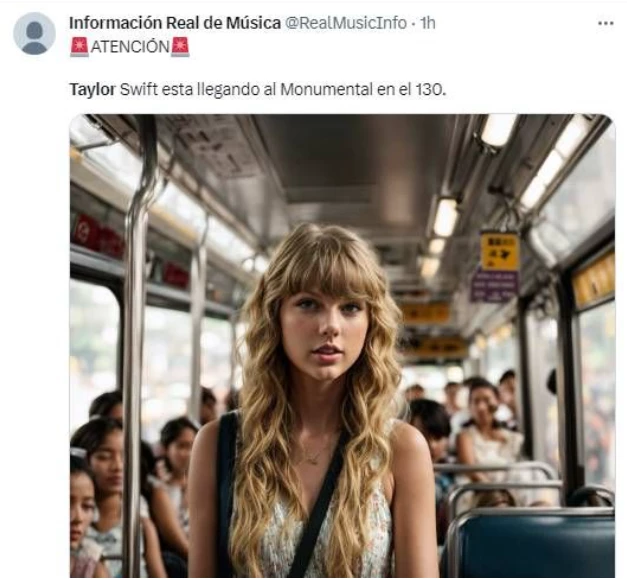Click the purple sign in the photo

tap(494, 286)
